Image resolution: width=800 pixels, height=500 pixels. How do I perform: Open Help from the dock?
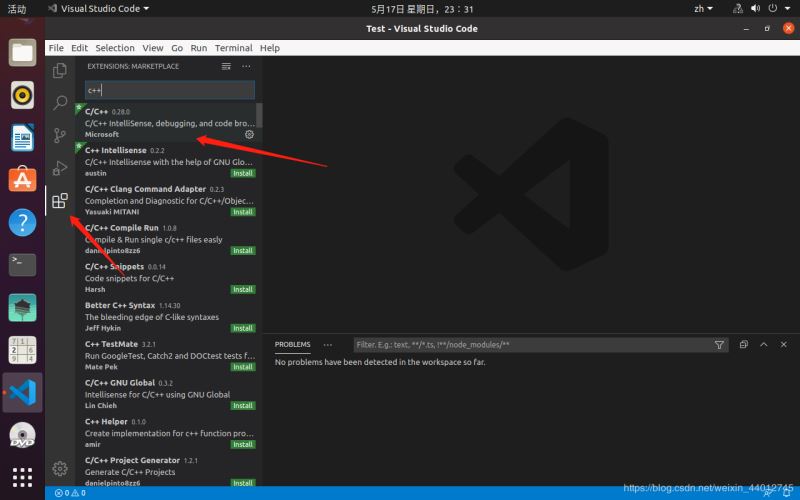22,222
